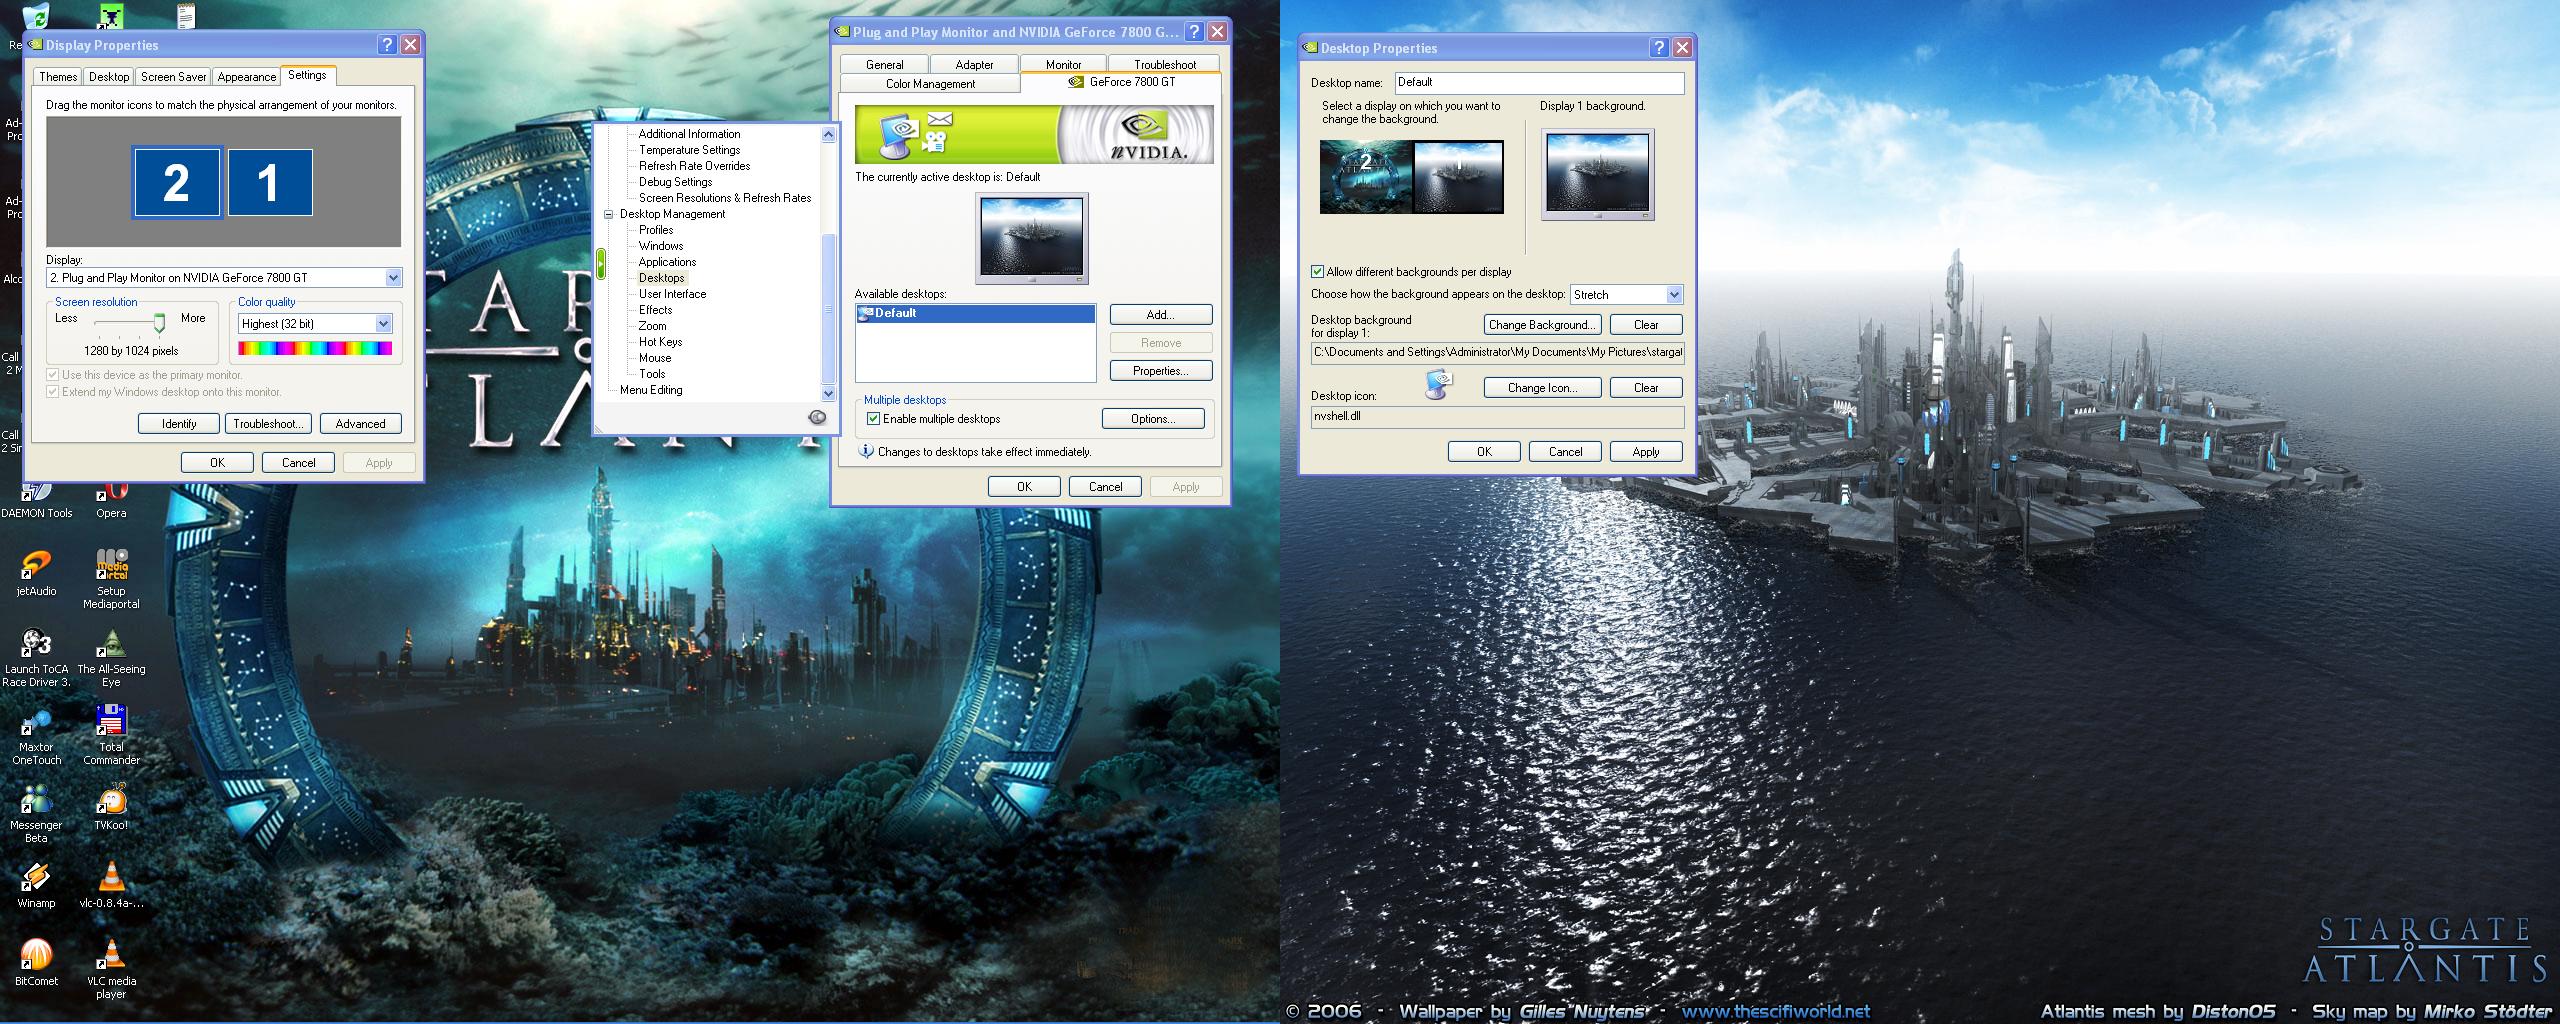
Task: Click Troubleshoot... in Display Properties
Action: (x=268, y=424)
